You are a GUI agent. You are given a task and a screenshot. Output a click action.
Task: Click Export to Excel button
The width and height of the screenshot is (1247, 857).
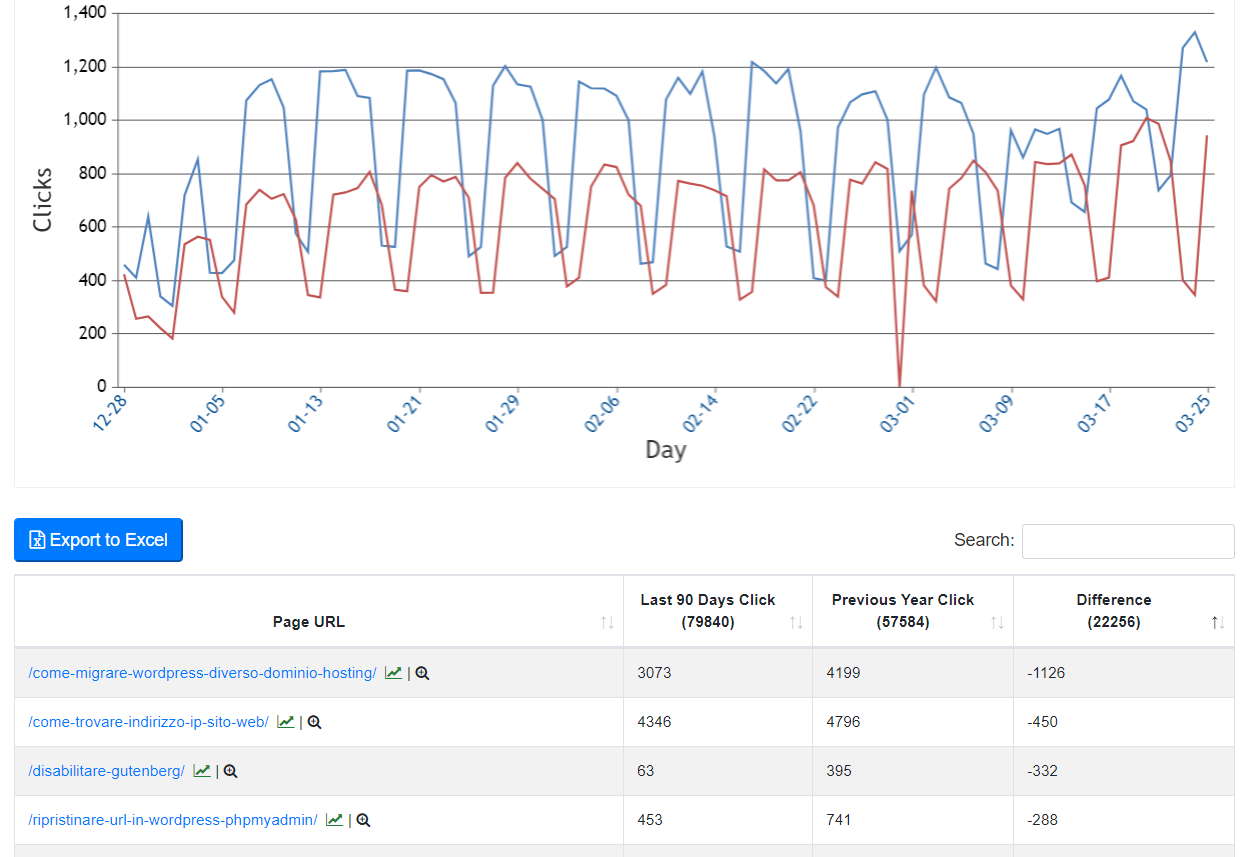(99, 540)
